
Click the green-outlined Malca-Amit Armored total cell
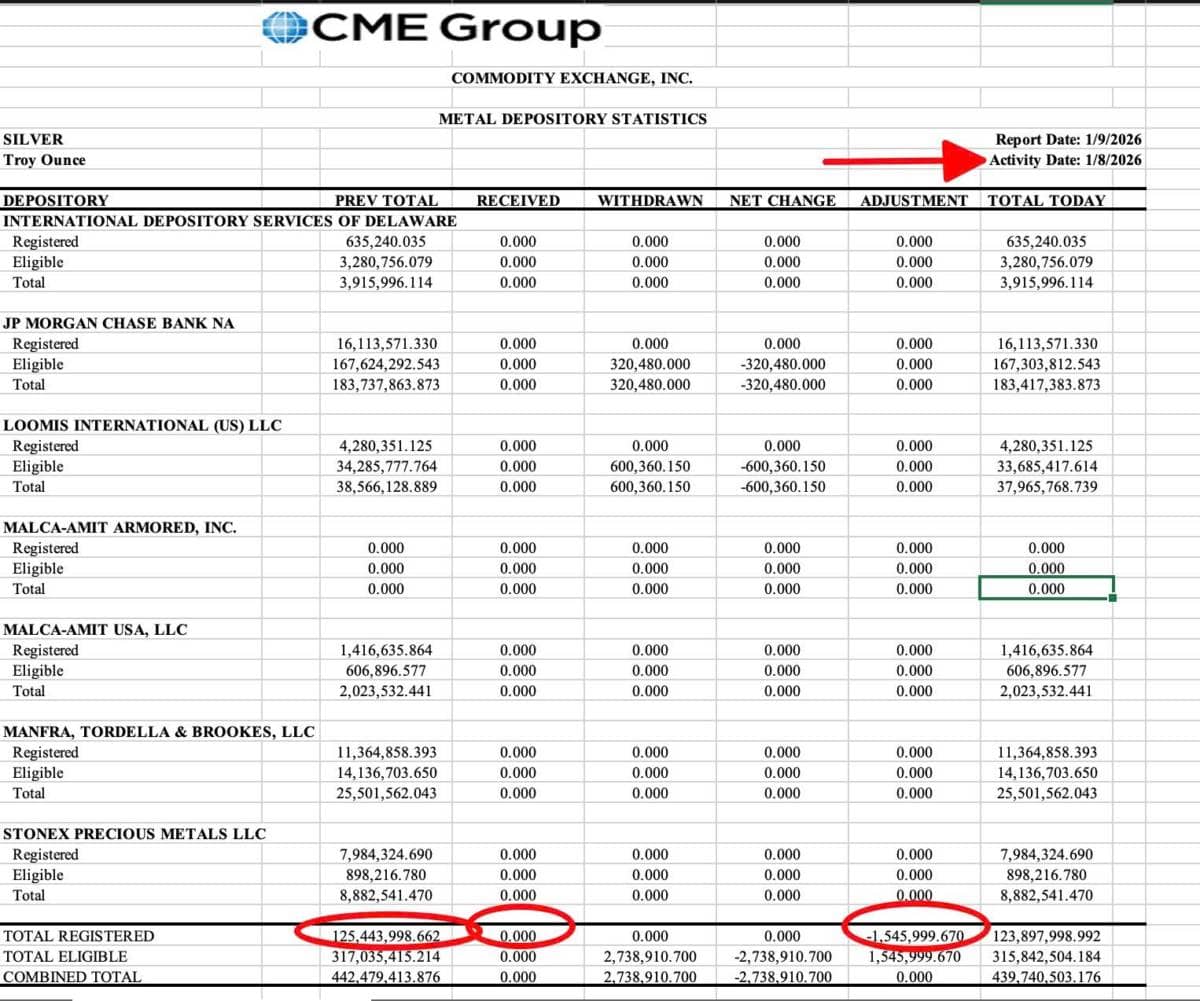pos(1046,589)
